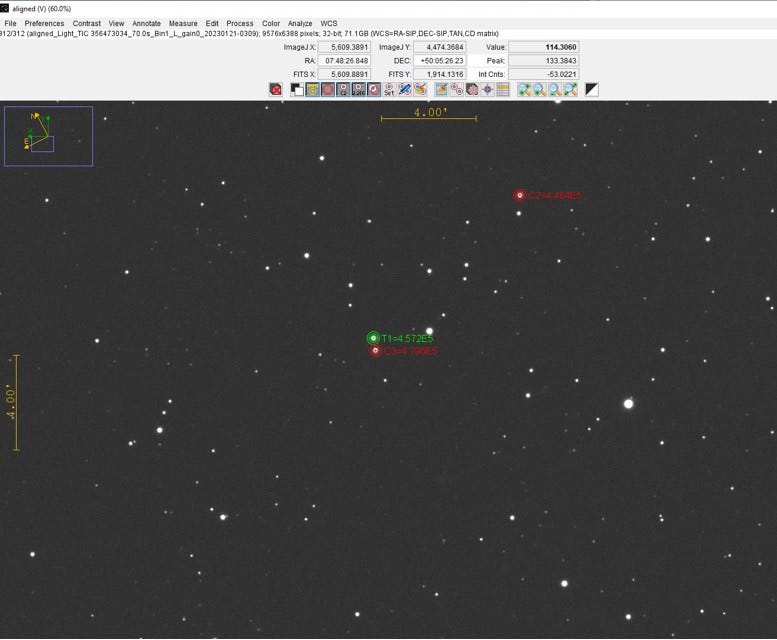
Task: Toggle the overlapping black-white squares negative display
Action: (297, 89)
